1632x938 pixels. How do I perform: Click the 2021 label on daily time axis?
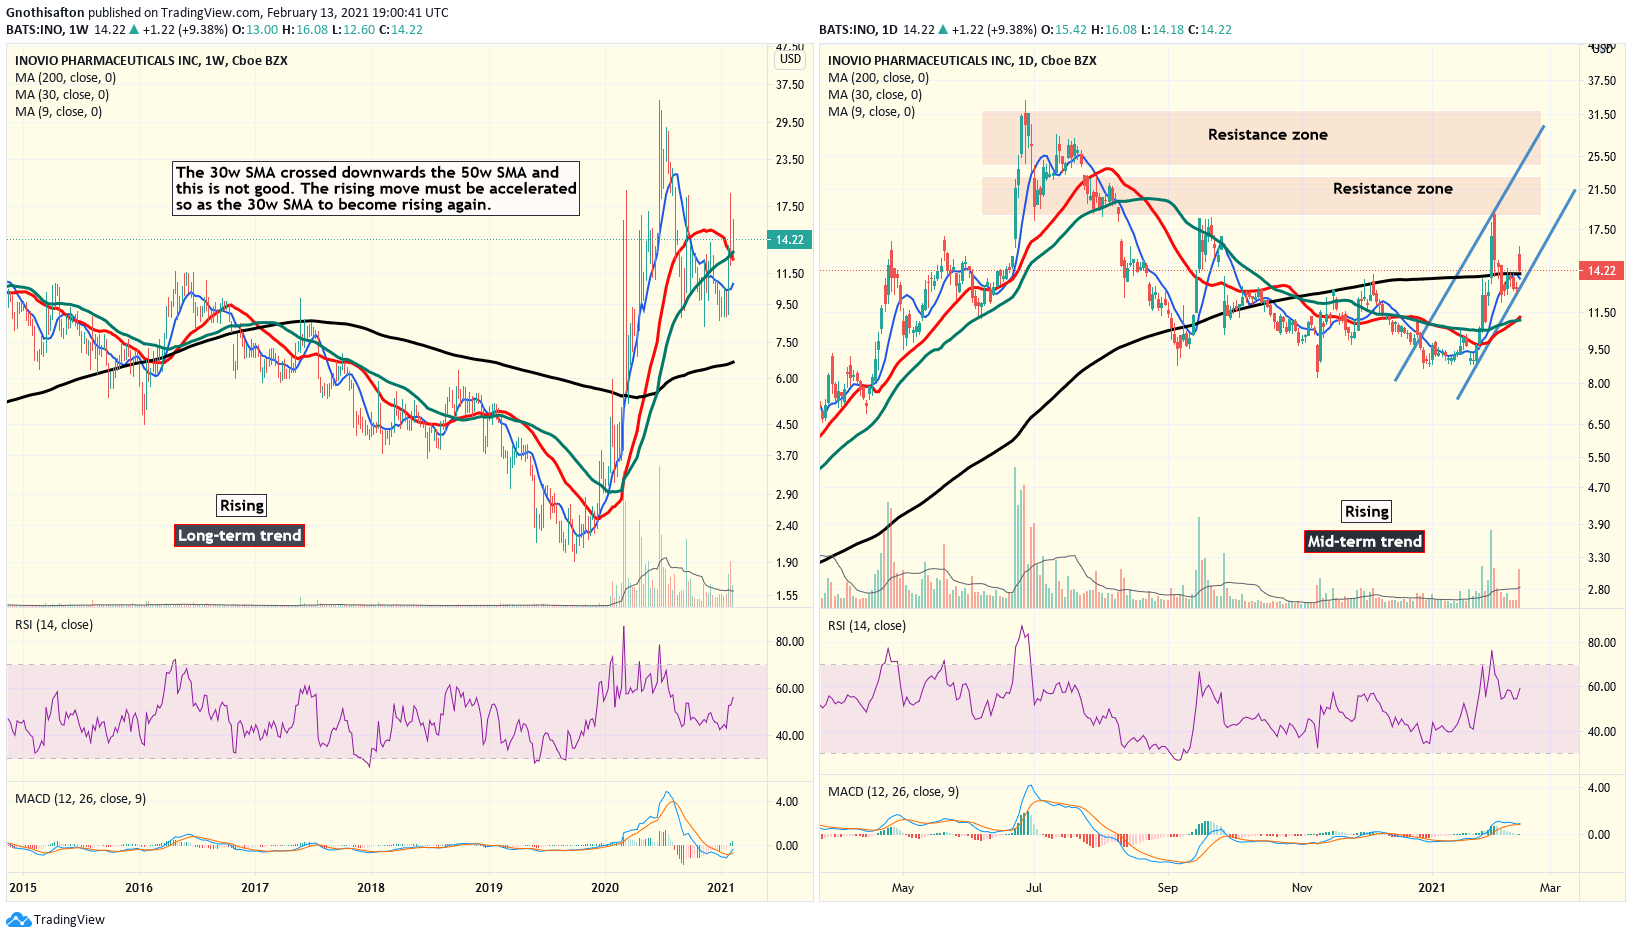tap(1432, 888)
